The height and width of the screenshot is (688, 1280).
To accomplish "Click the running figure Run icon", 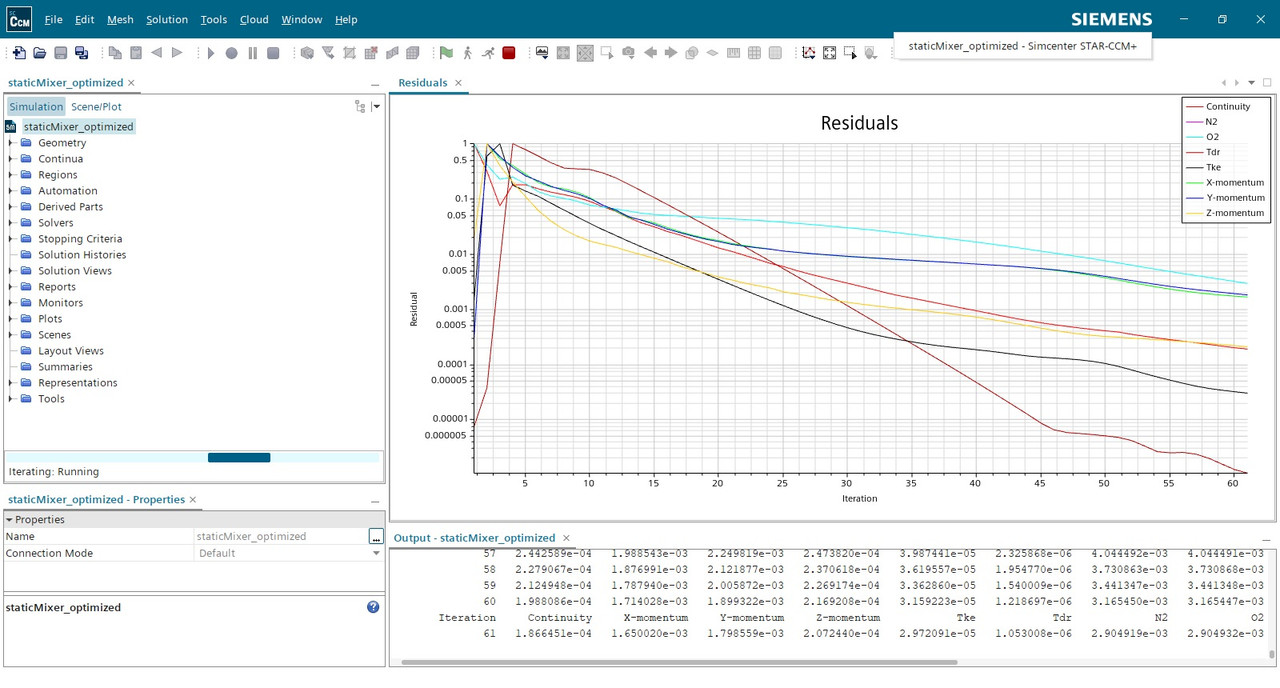I will (x=488, y=53).
